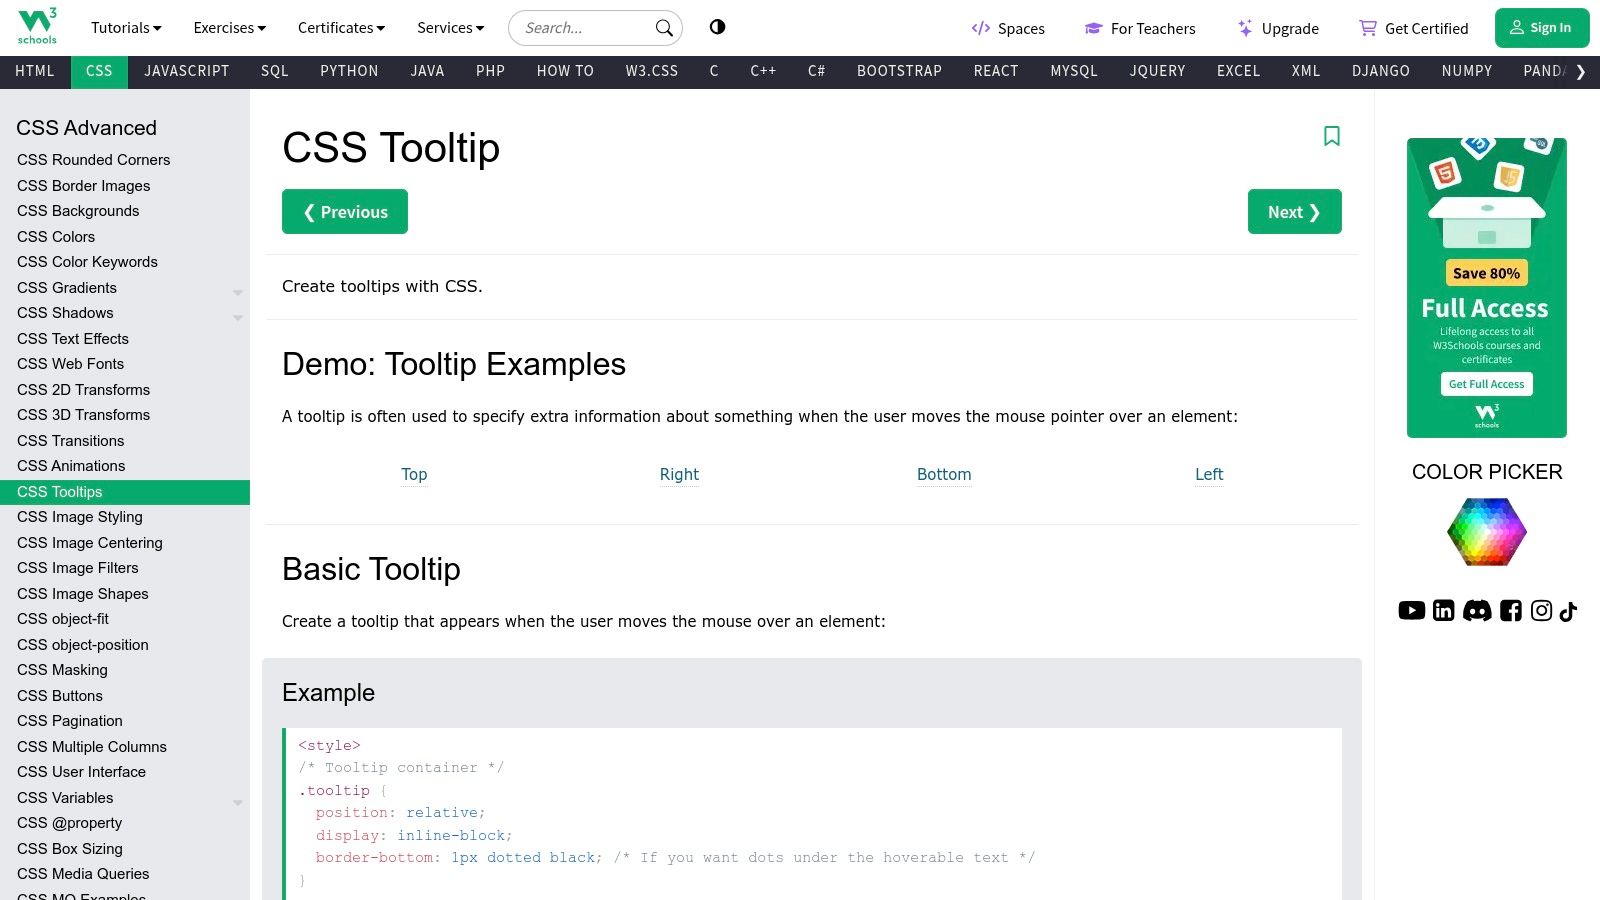Switch to HTML topic tab
Viewport: 1600px width, 900px height.
tap(35, 71)
